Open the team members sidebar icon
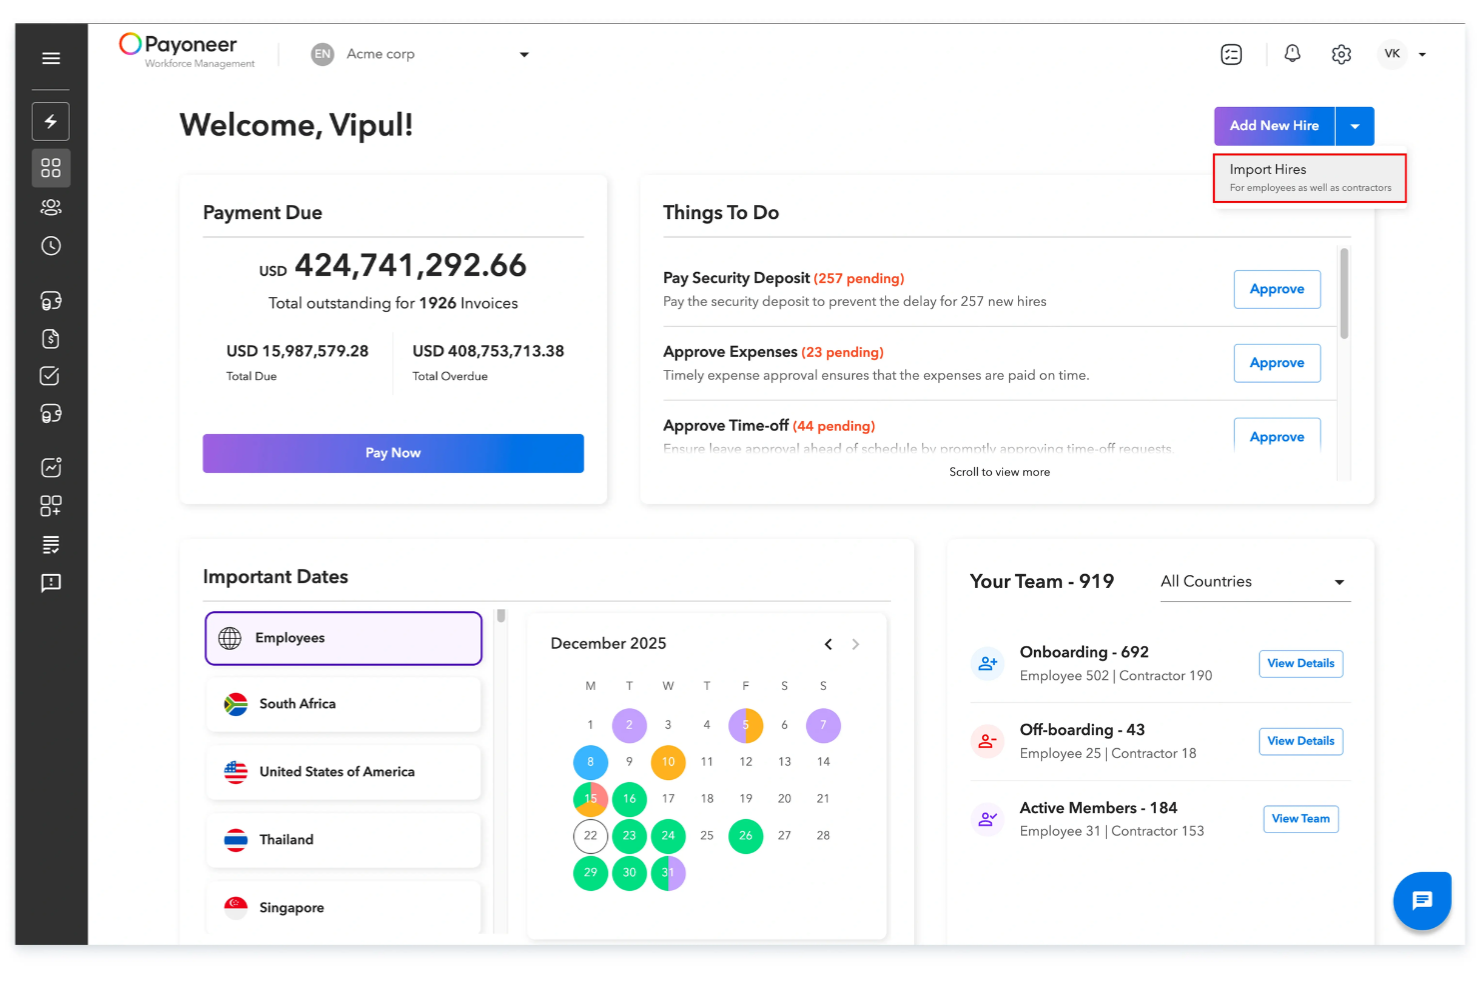The height and width of the screenshot is (987, 1480). pyautogui.click(x=51, y=207)
